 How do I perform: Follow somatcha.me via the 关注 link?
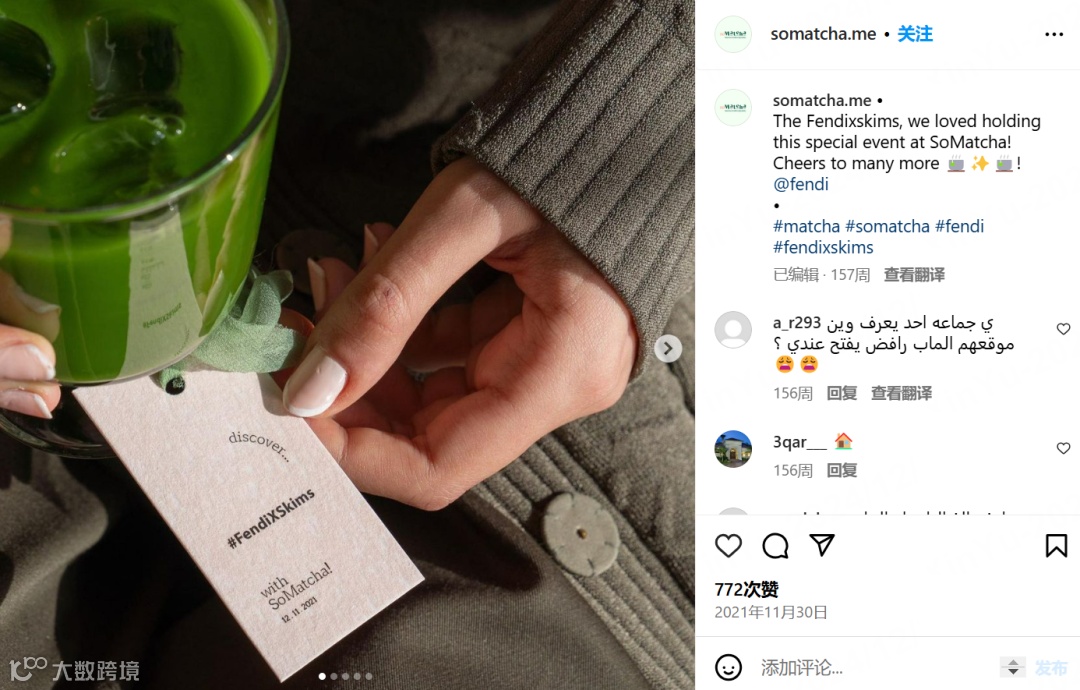pyautogui.click(x=915, y=34)
